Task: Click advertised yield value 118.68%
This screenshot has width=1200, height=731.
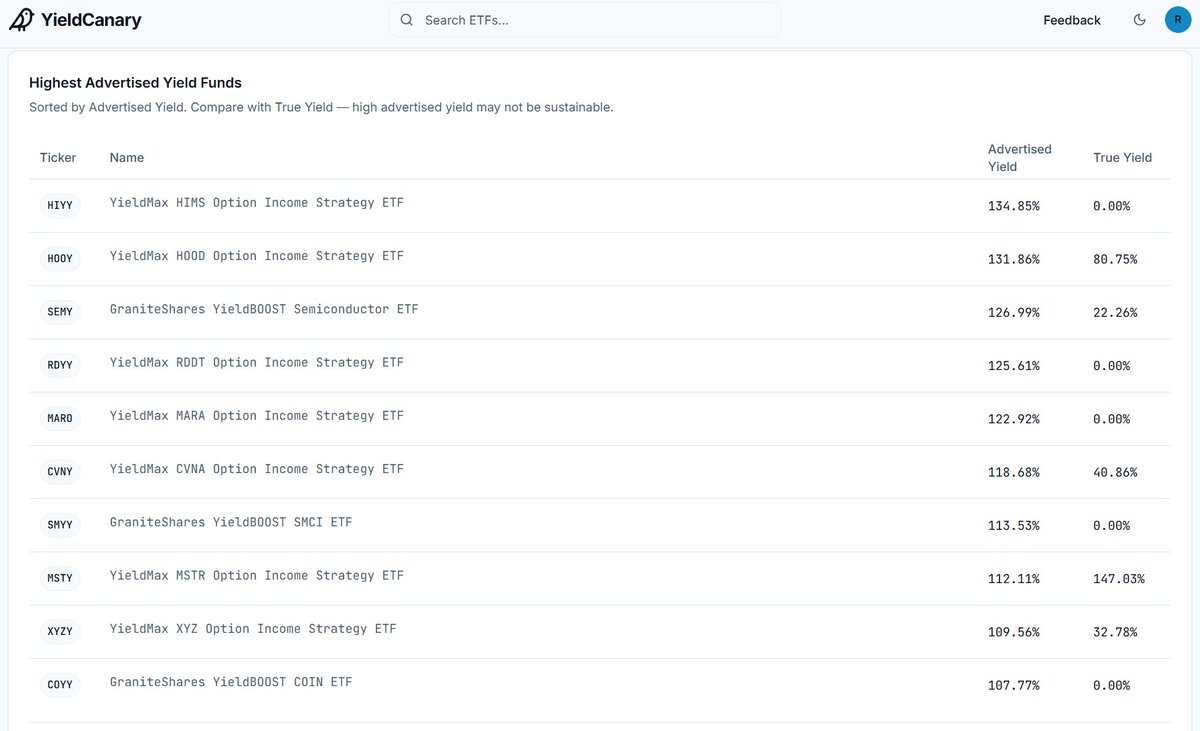Action: coord(1014,472)
